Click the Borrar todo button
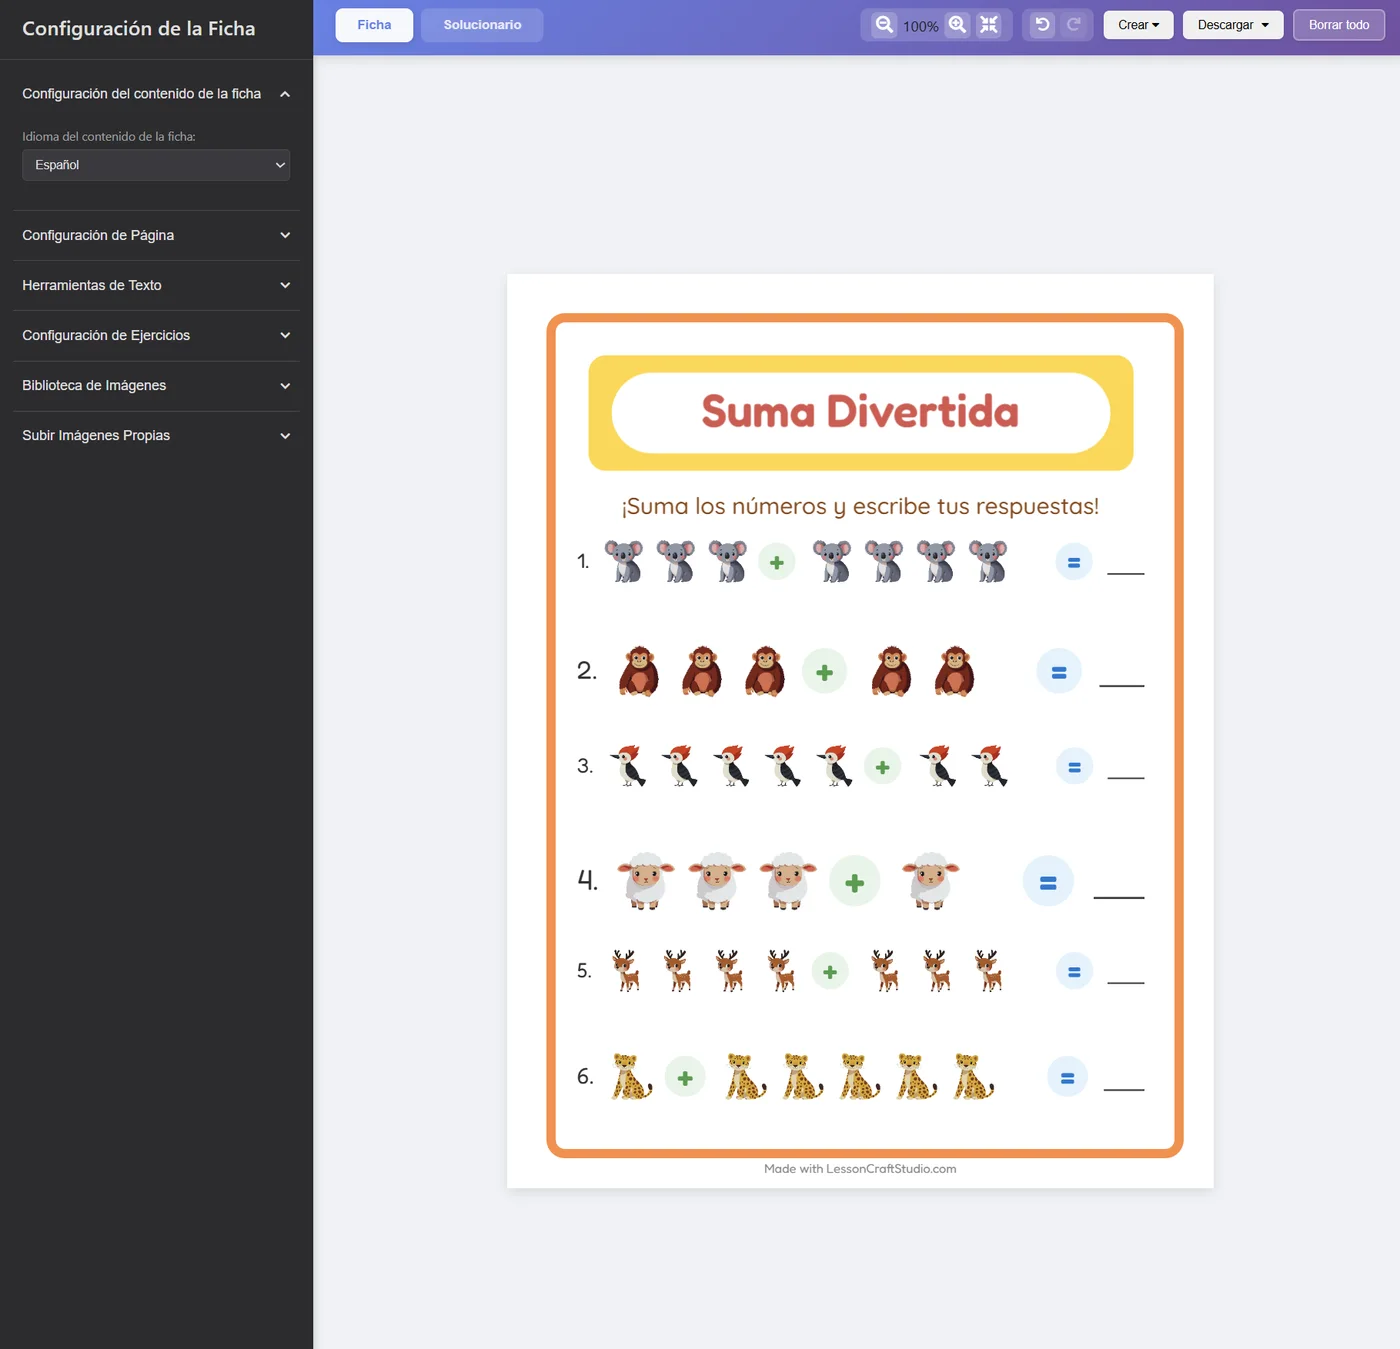The image size is (1400, 1349). [x=1339, y=25]
